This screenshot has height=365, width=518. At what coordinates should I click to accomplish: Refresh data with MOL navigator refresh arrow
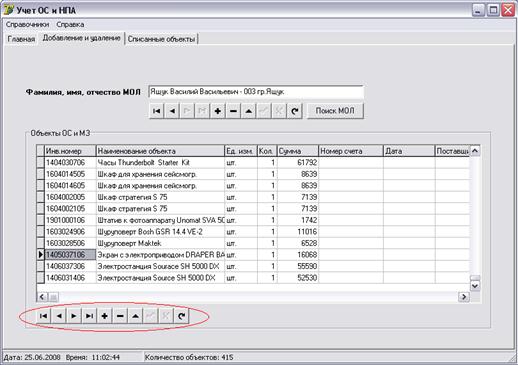coord(294,111)
